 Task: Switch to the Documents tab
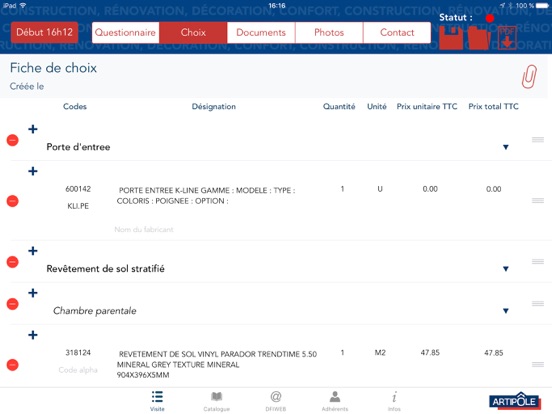[261, 33]
